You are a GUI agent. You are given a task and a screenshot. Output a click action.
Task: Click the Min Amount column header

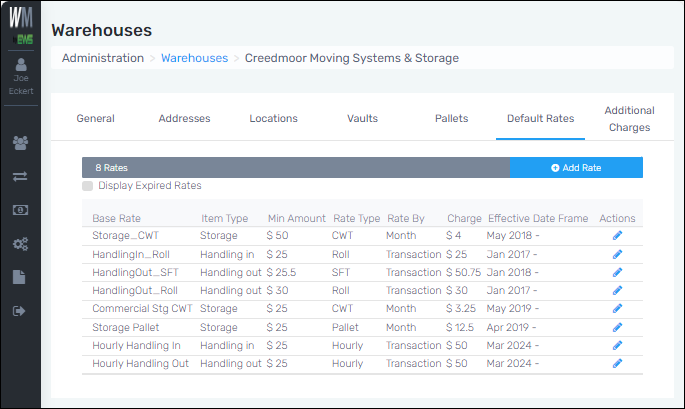[297, 218]
